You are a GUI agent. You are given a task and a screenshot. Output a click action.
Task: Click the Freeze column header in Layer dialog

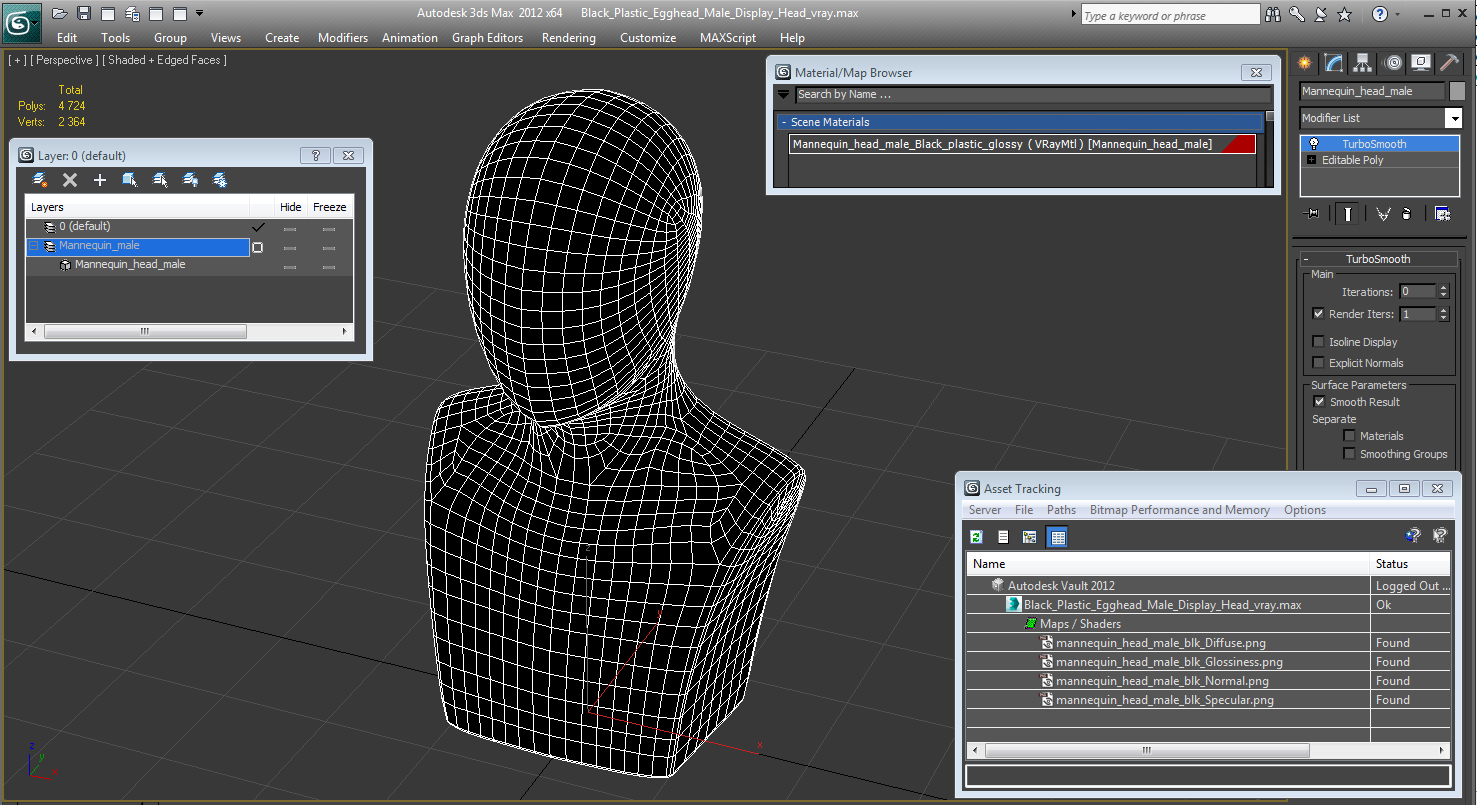pos(329,207)
